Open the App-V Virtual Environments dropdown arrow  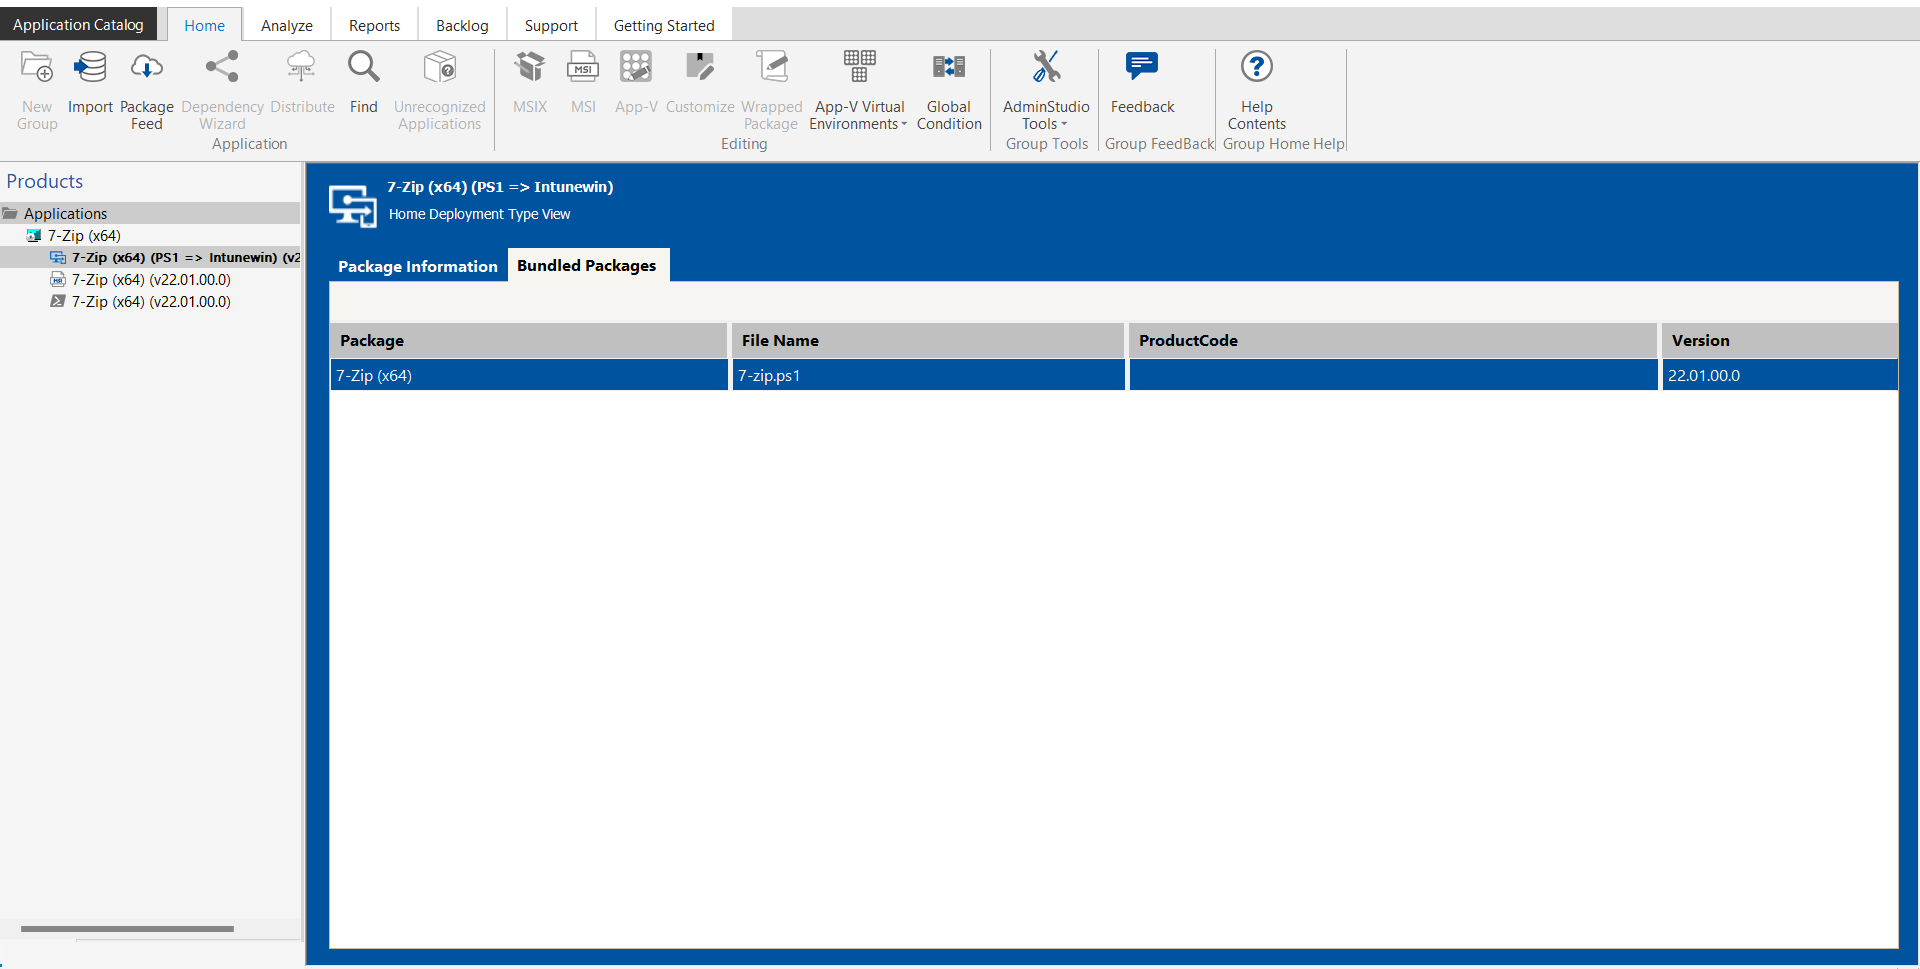[904, 125]
